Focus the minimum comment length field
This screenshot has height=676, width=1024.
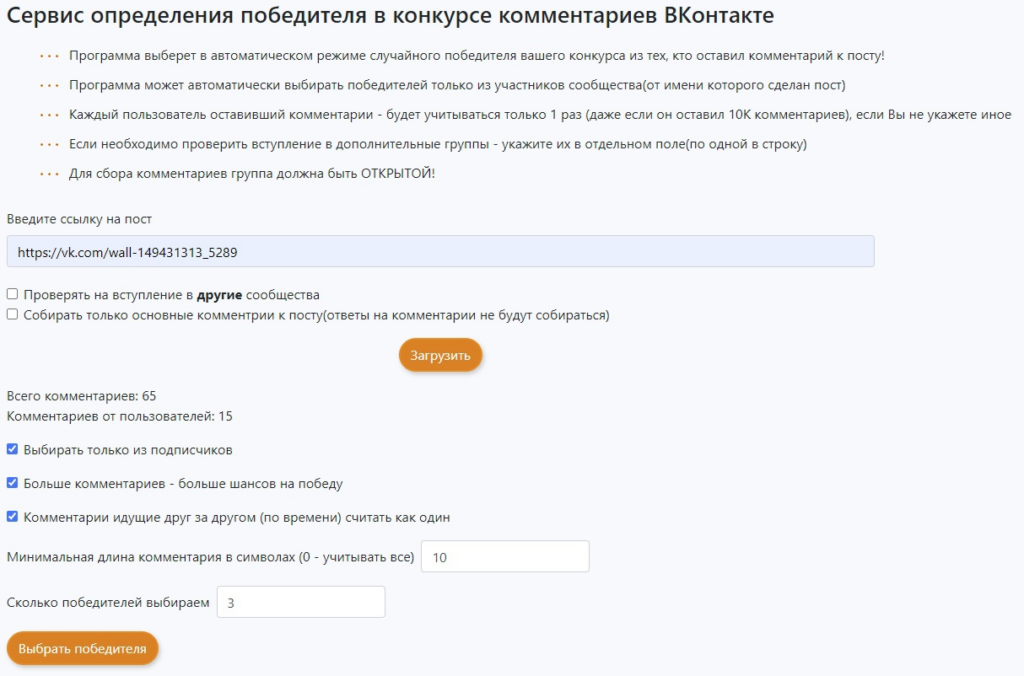pos(505,556)
